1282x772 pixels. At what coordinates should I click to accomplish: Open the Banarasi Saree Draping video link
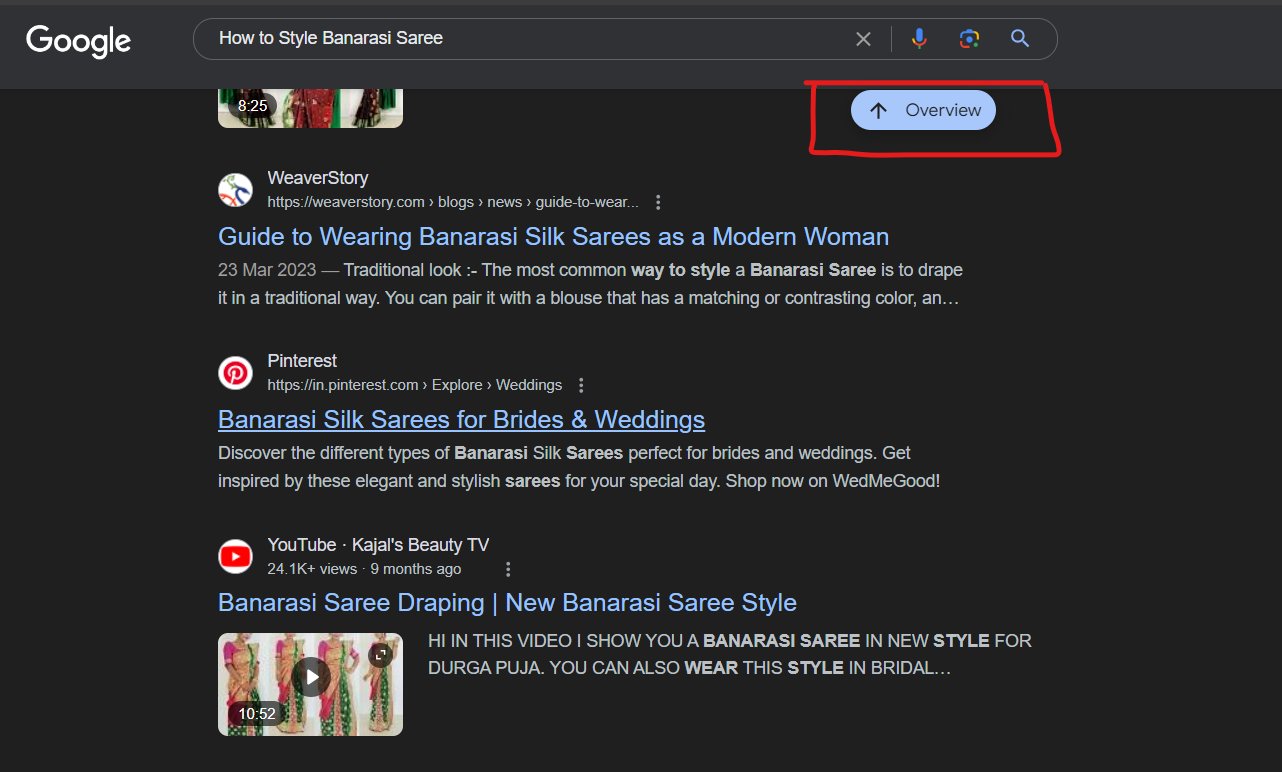507,602
